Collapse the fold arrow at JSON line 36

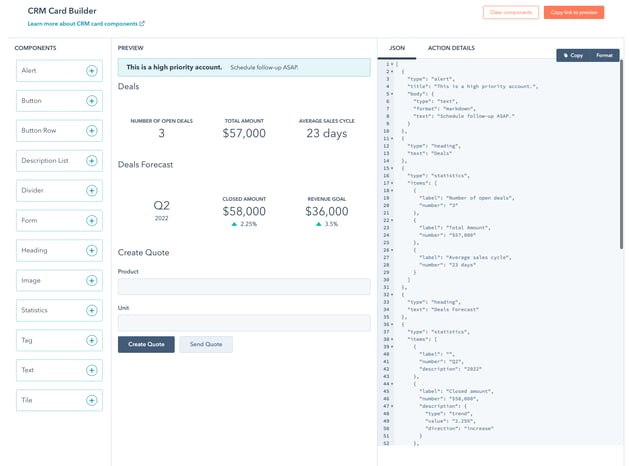tap(392, 324)
